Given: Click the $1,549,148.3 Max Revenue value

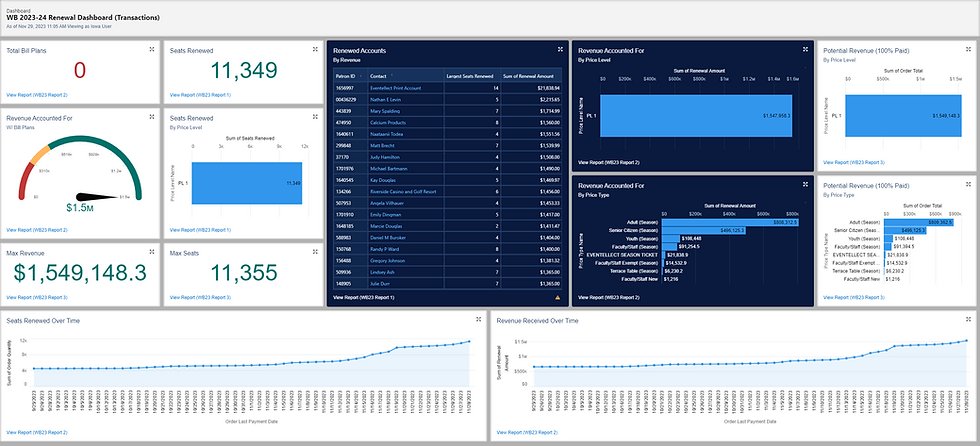Looking at the screenshot, I should pyautogui.click(x=80, y=273).
